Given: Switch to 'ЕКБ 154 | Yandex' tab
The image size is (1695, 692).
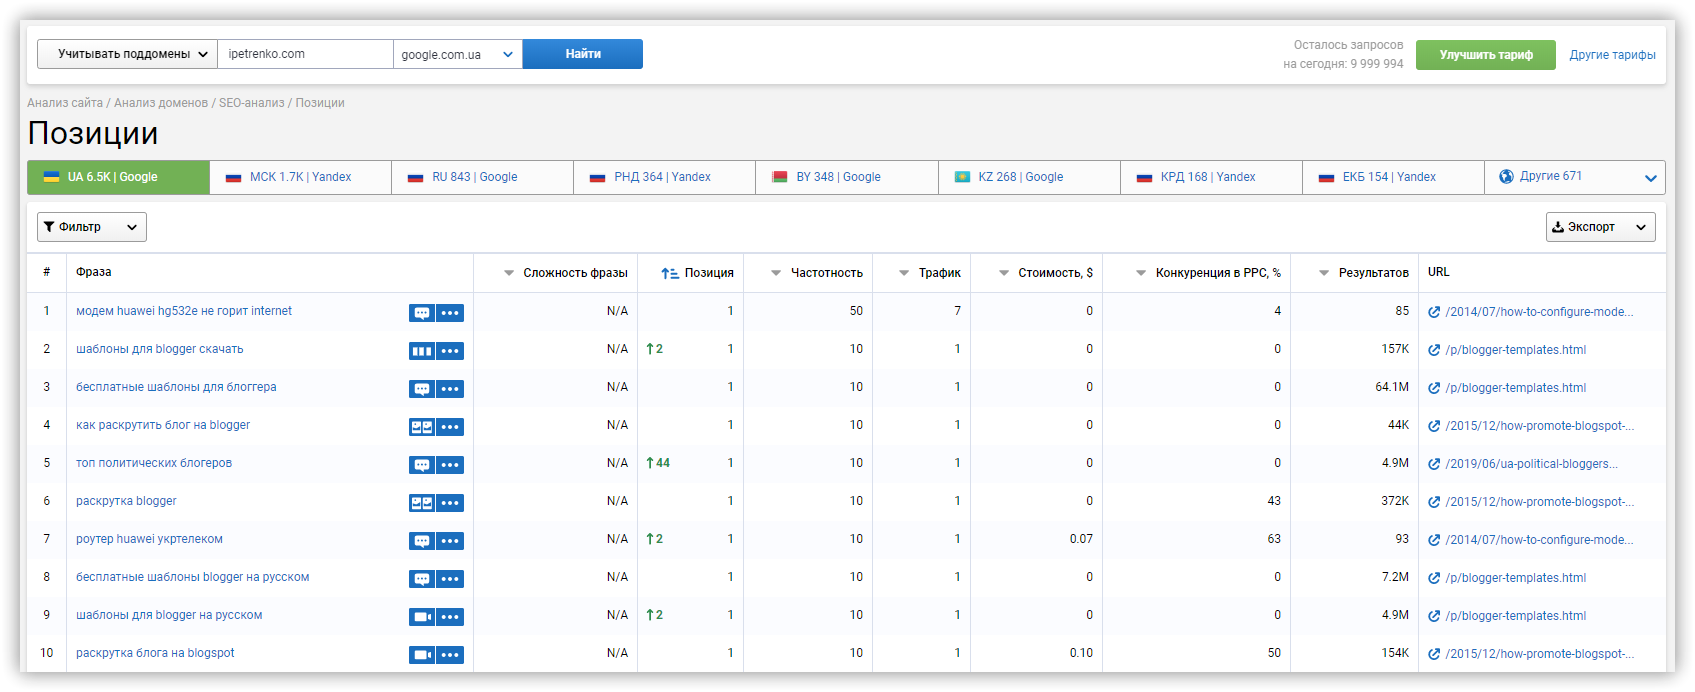Looking at the screenshot, I should pyautogui.click(x=1394, y=177).
